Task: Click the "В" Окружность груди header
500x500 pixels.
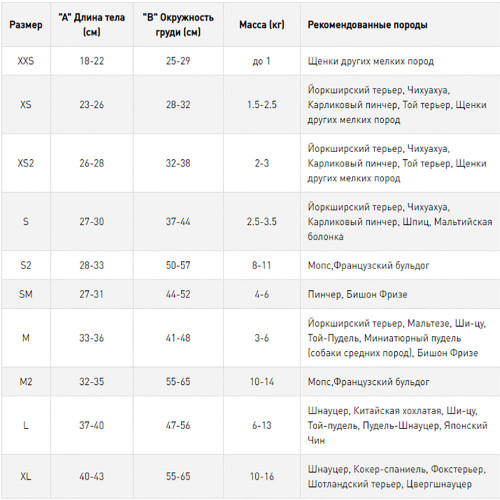Action: click(x=178, y=24)
